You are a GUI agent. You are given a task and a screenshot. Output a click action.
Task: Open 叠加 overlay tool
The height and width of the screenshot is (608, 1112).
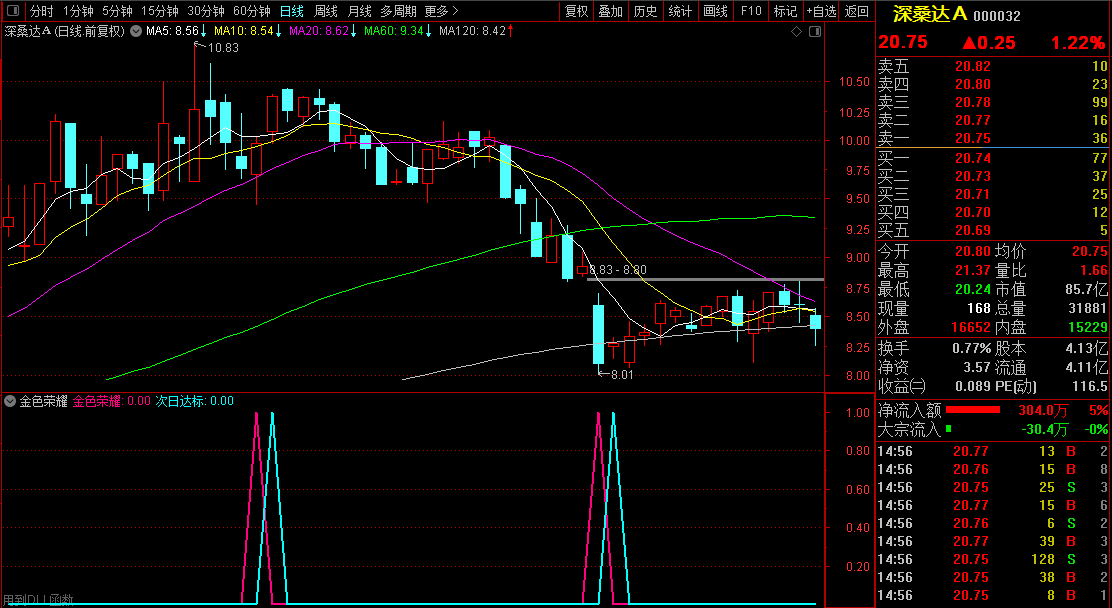[610, 12]
